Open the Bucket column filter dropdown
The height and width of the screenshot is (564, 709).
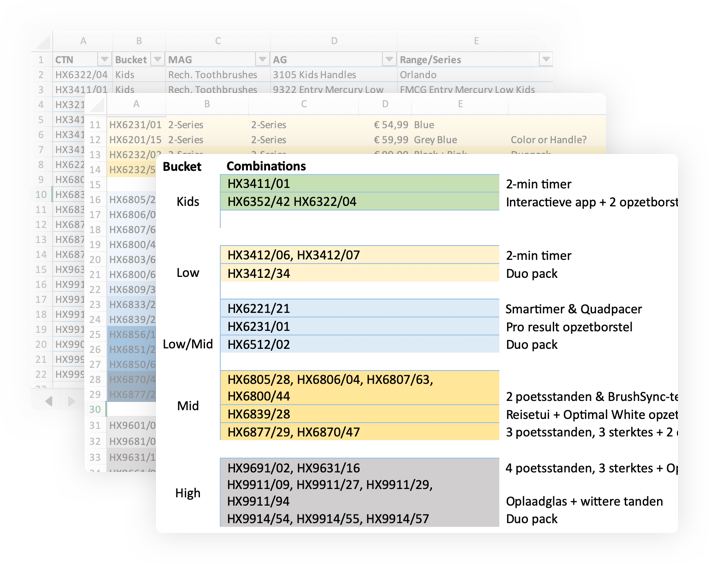click(x=157, y=59)
